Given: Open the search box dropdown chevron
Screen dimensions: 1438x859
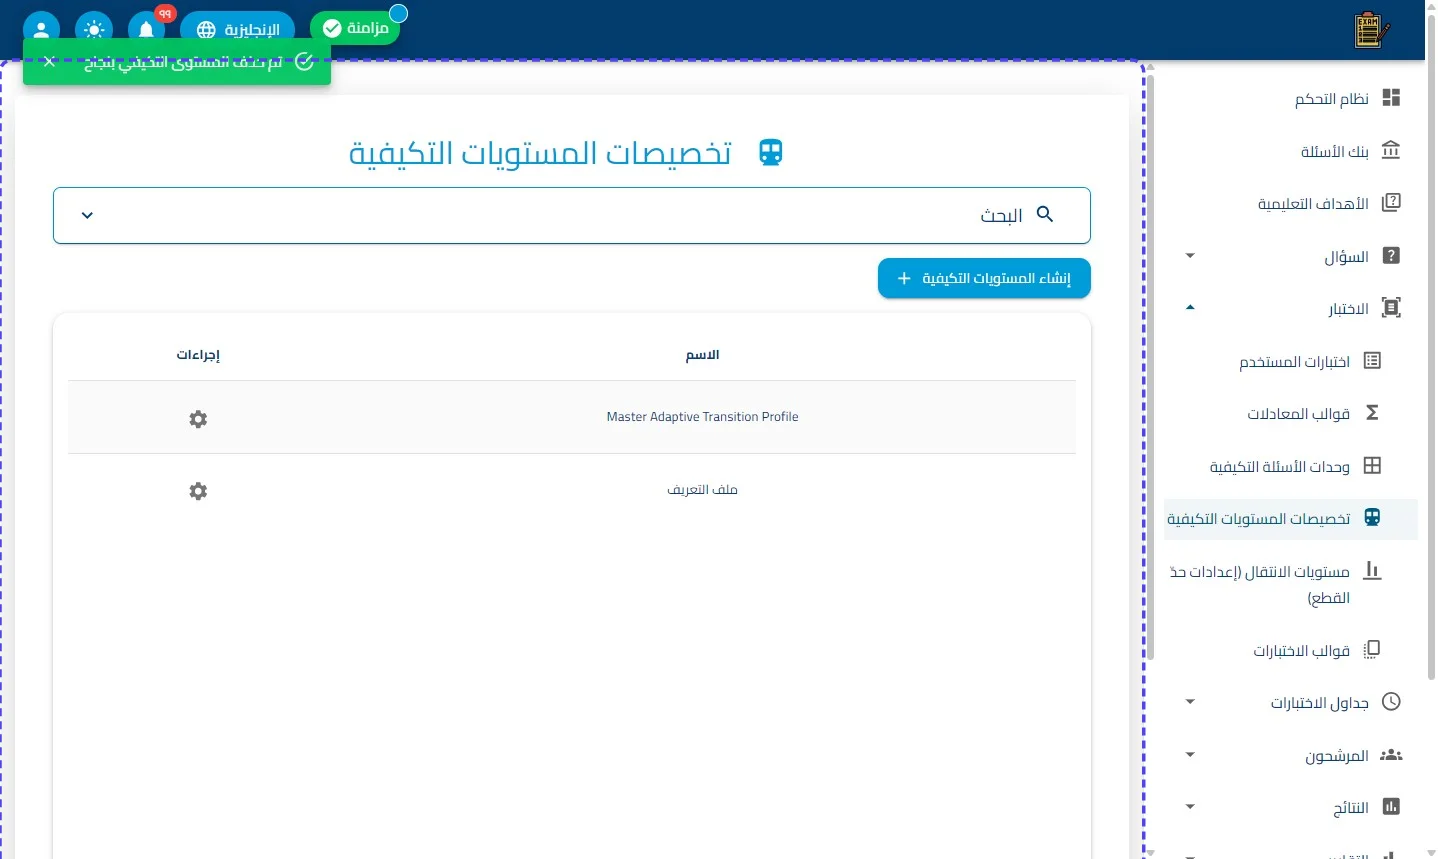Looking at the screenshot, I should point(87,215).
